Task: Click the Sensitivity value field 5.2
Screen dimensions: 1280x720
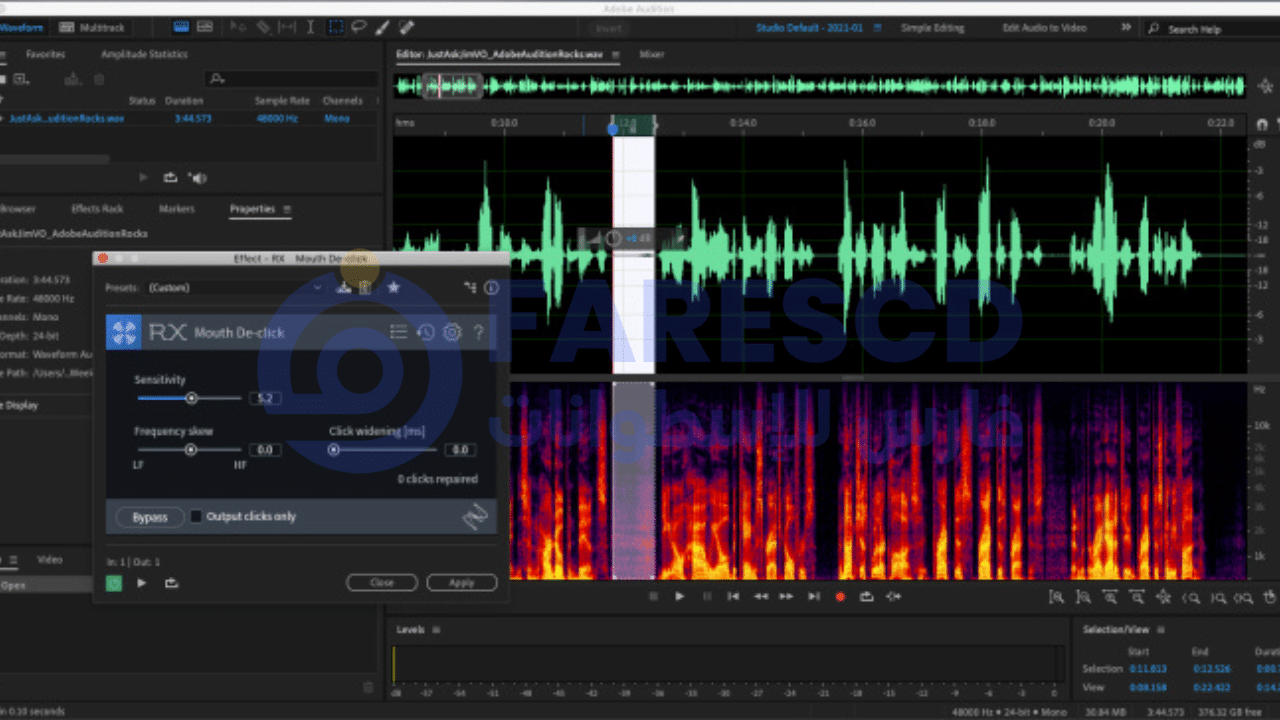Action: pyautogui.click(x=265, y=398)
